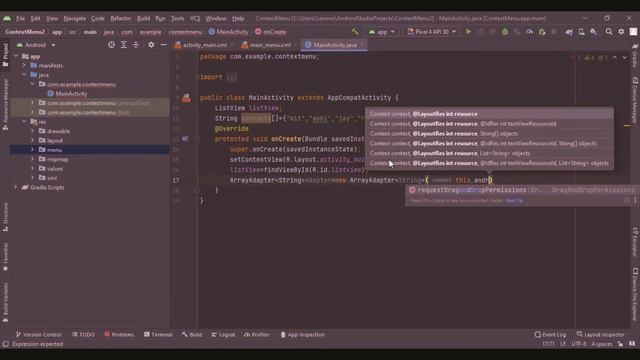
Task: Open Layout Inspector tool window
Action: pyautogui.click(x=600, y=335)
